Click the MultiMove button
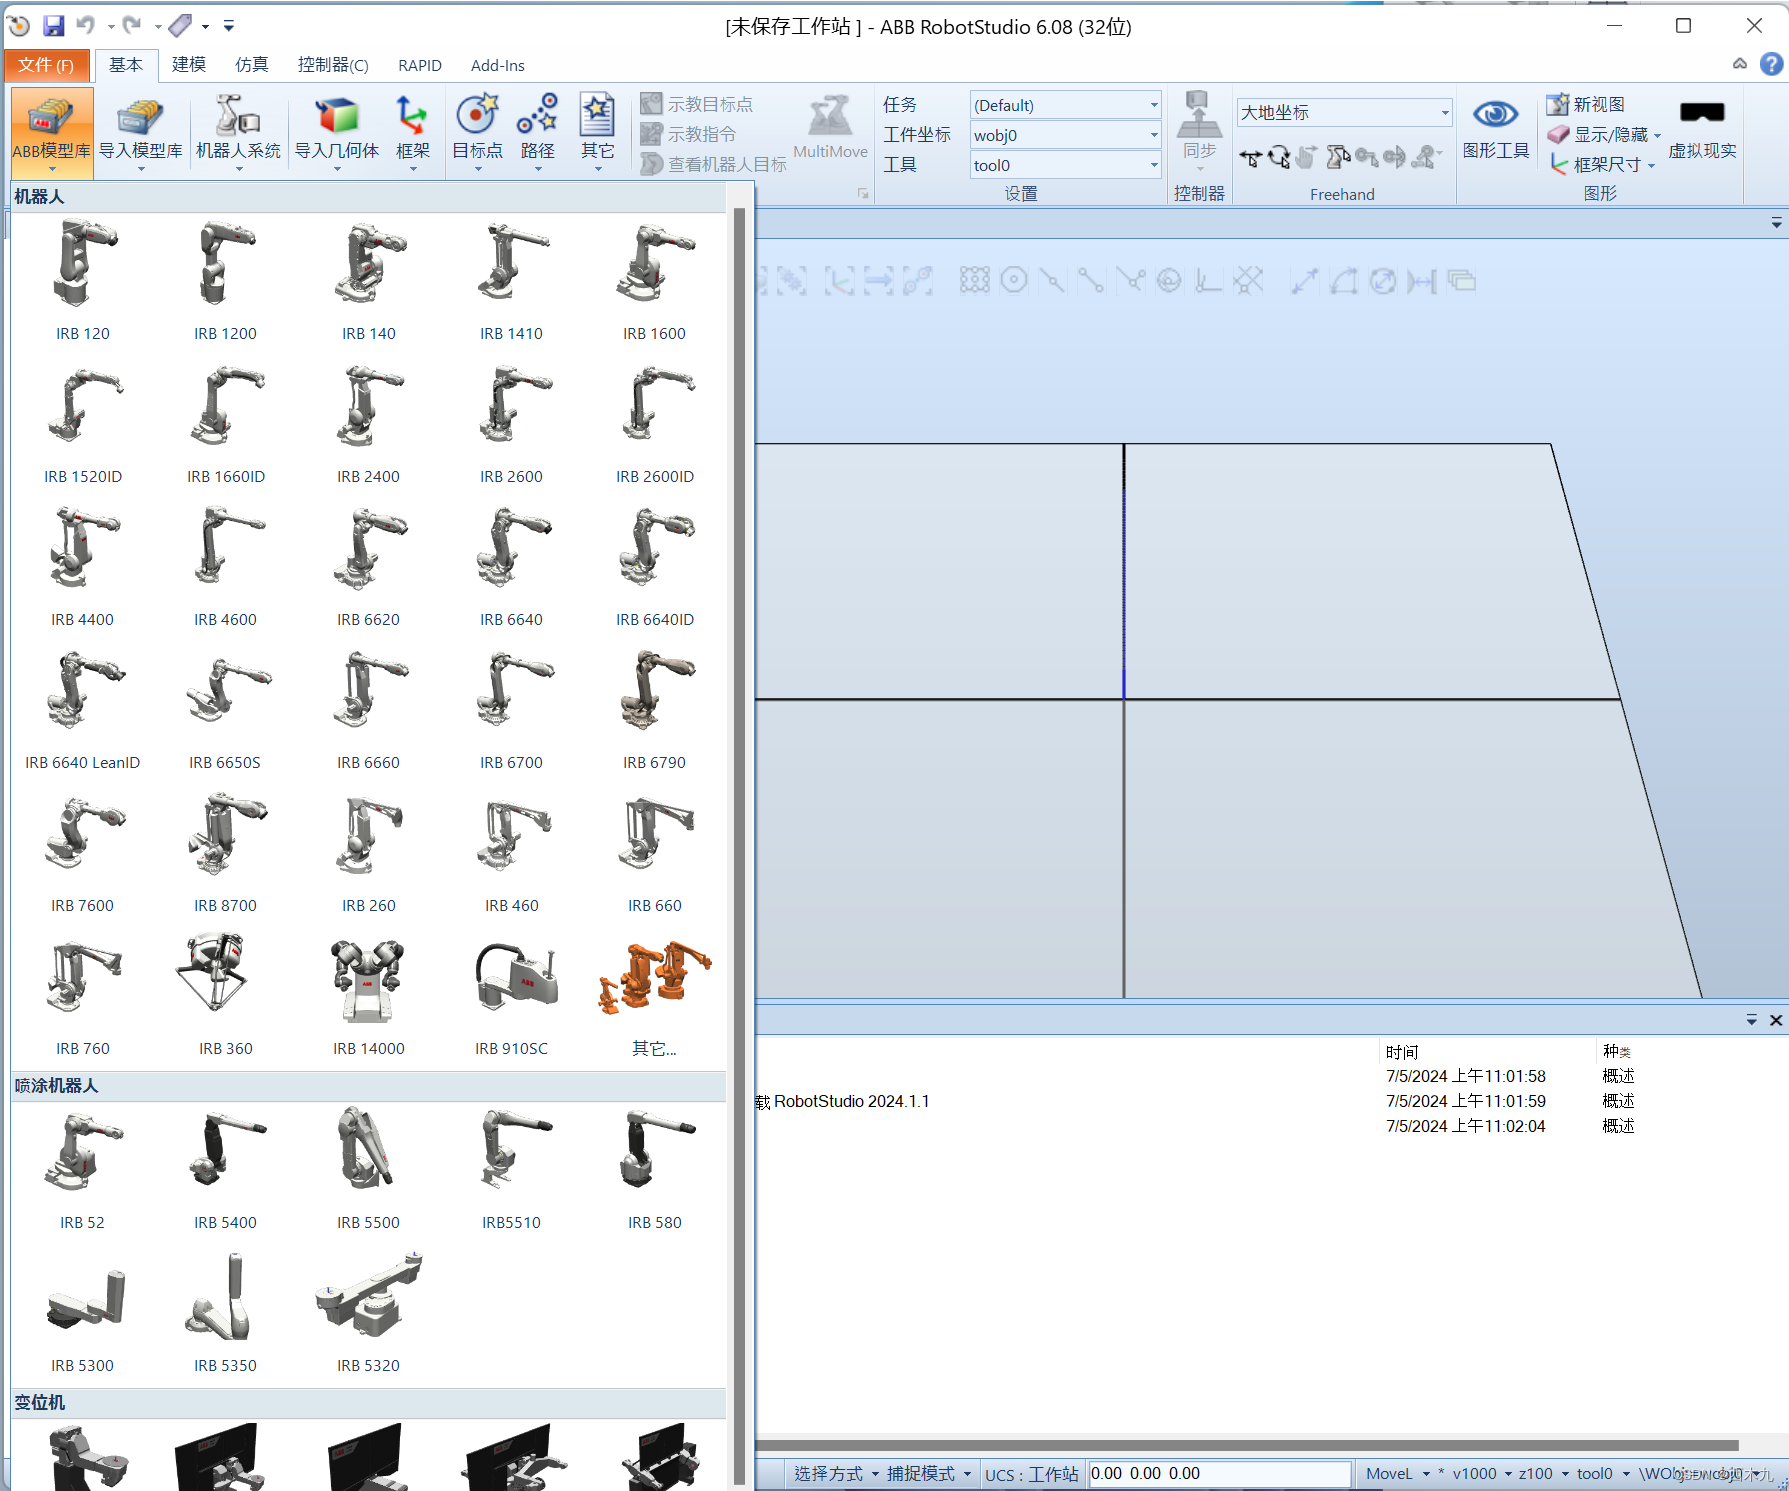Screen dimensions: 1789x1491 coord(830,128)
